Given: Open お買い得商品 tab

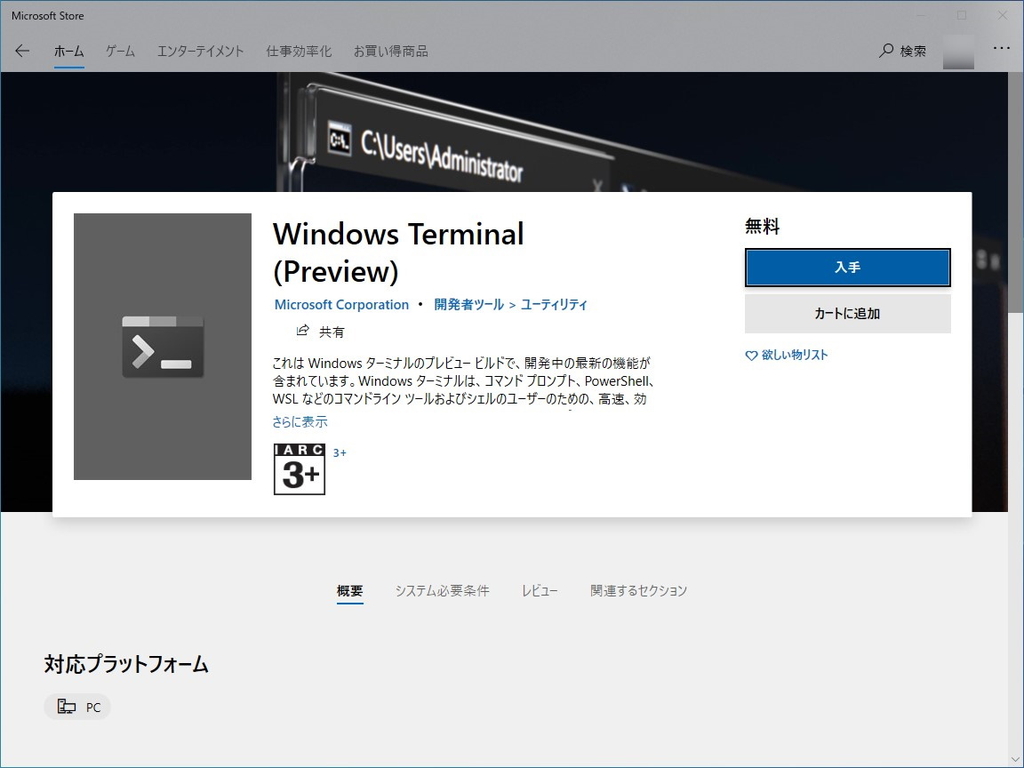Looking at the screenshot, I should point(391,51).
